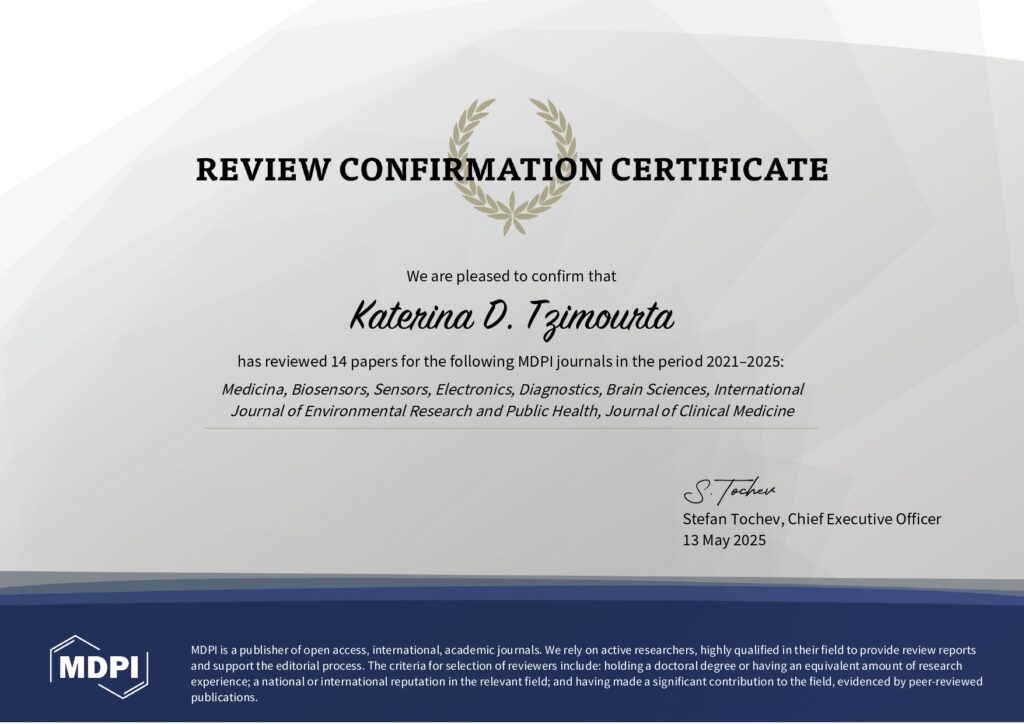Click the date 13 May 2025

point(723,540)
